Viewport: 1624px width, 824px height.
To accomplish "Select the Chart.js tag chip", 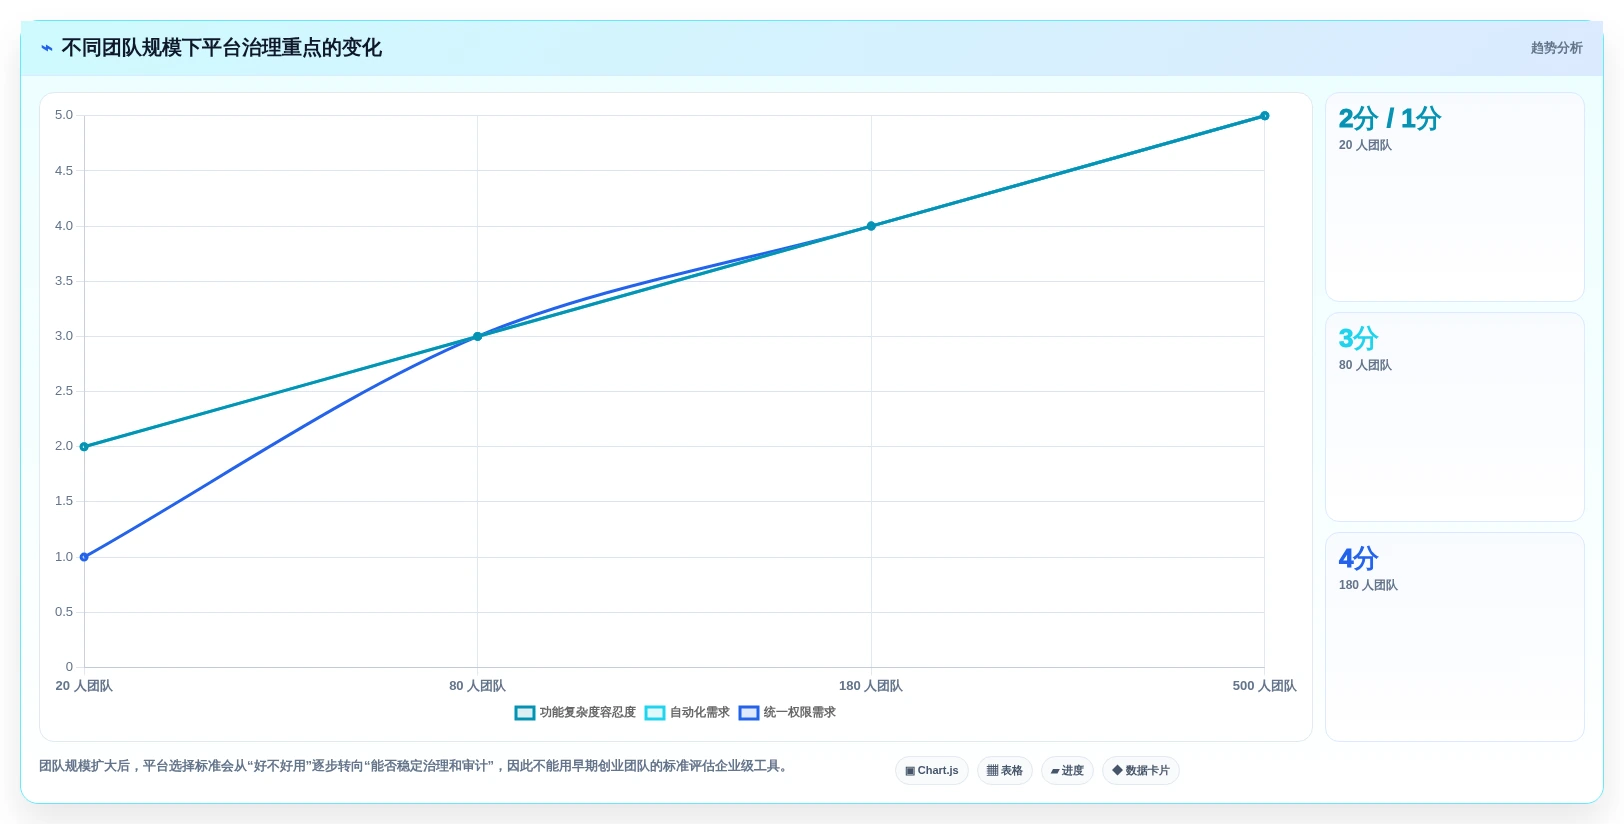I will (x=932, y=771).
